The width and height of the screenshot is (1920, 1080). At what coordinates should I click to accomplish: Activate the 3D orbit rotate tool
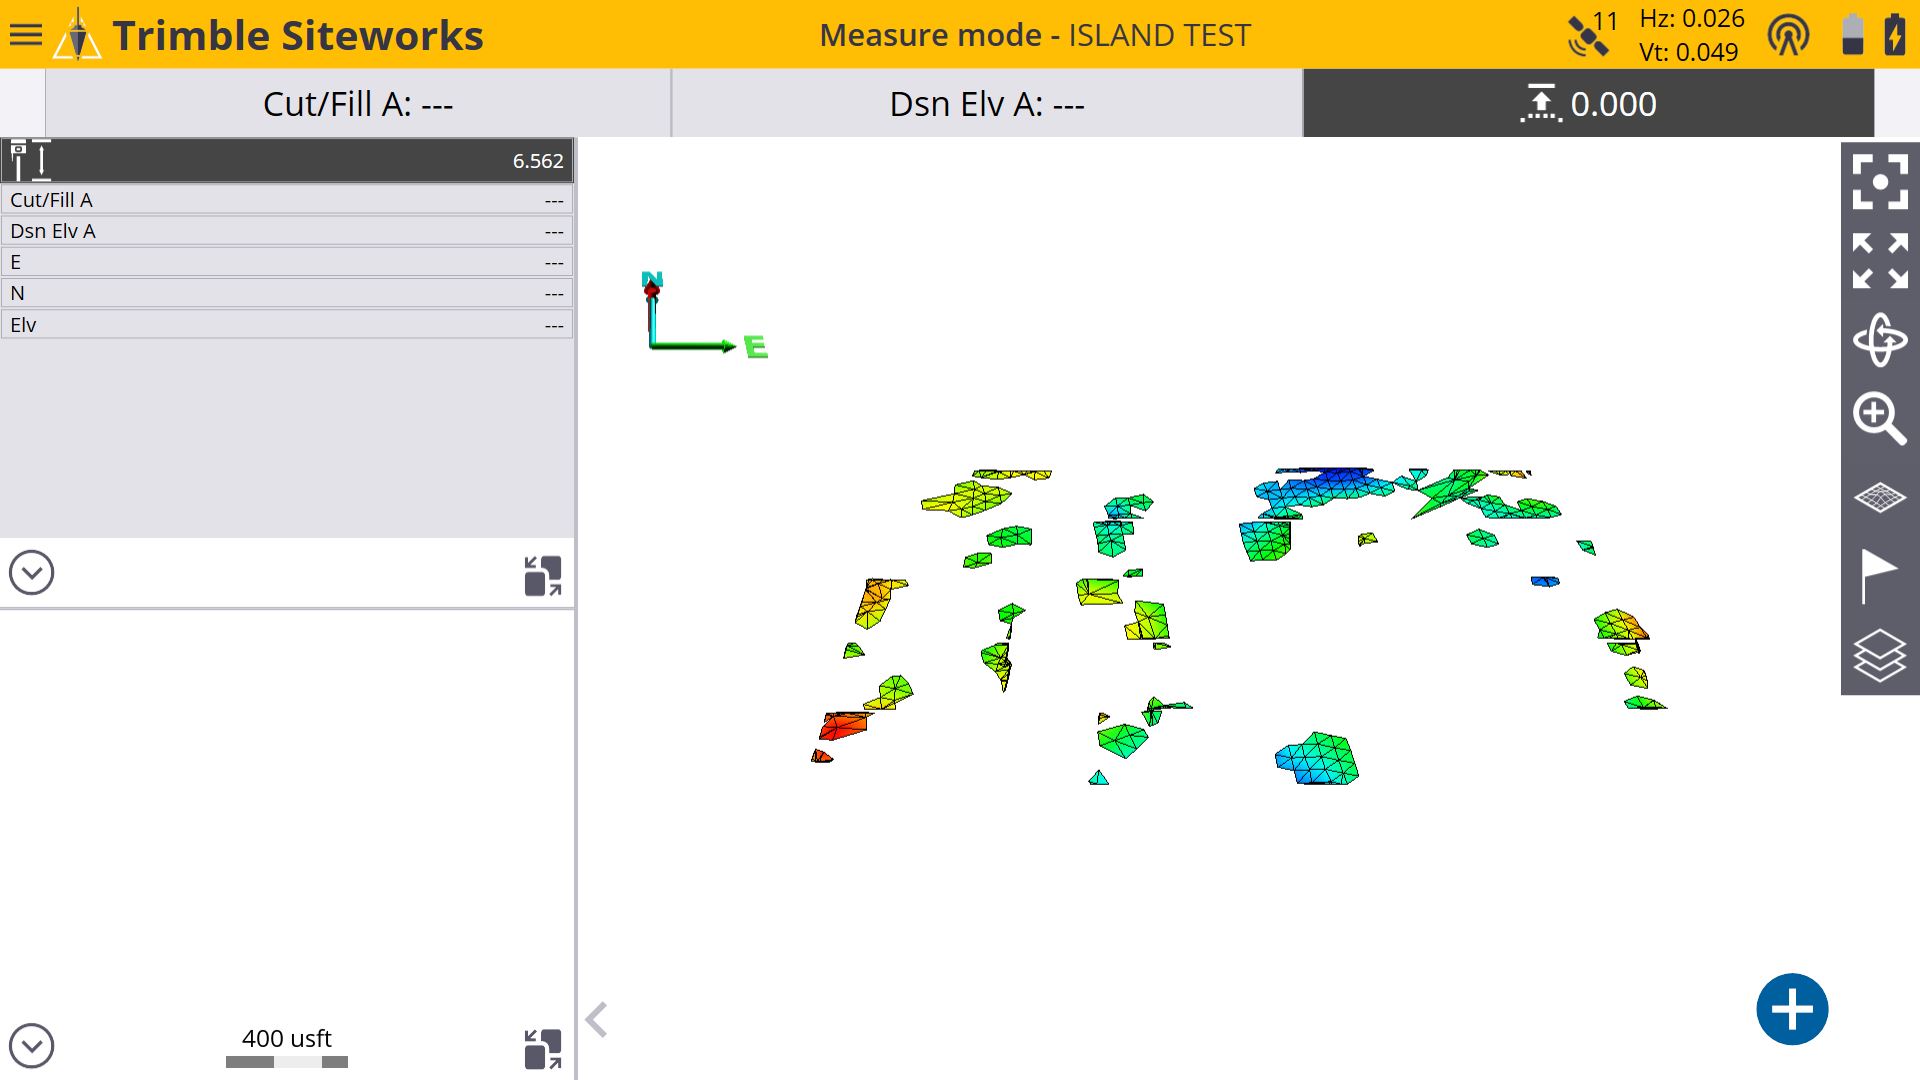click(1880, 340)
